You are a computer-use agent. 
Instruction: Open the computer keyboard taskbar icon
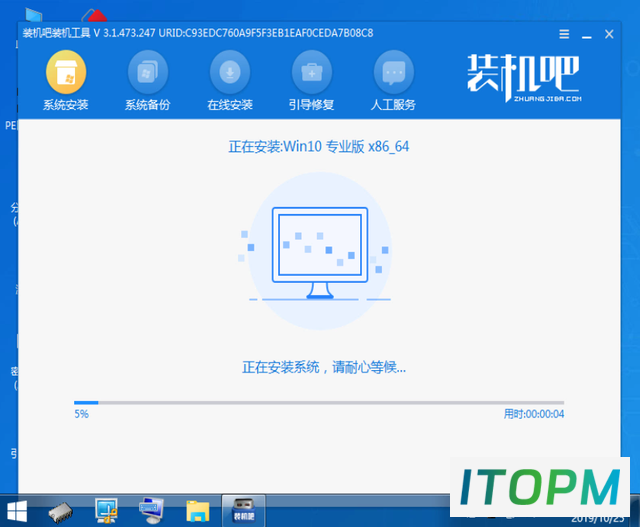151,510
